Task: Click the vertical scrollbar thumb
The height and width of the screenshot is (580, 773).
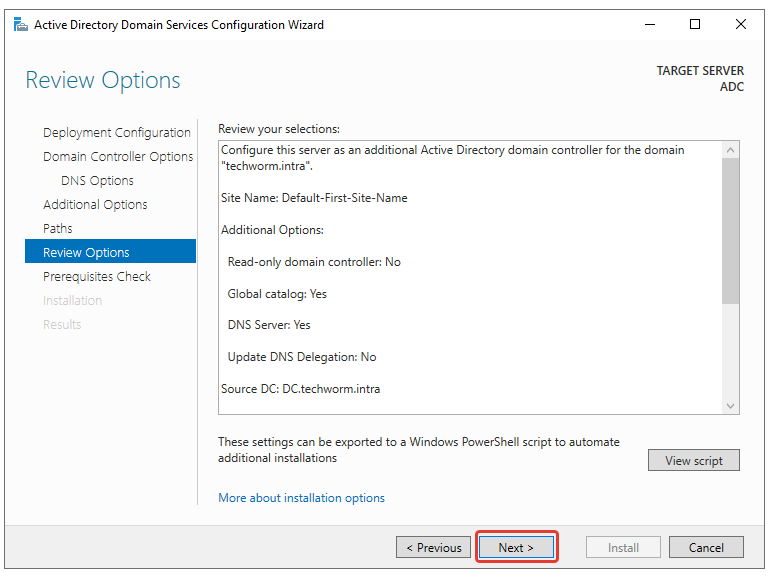Action: [x=730, y=230]
